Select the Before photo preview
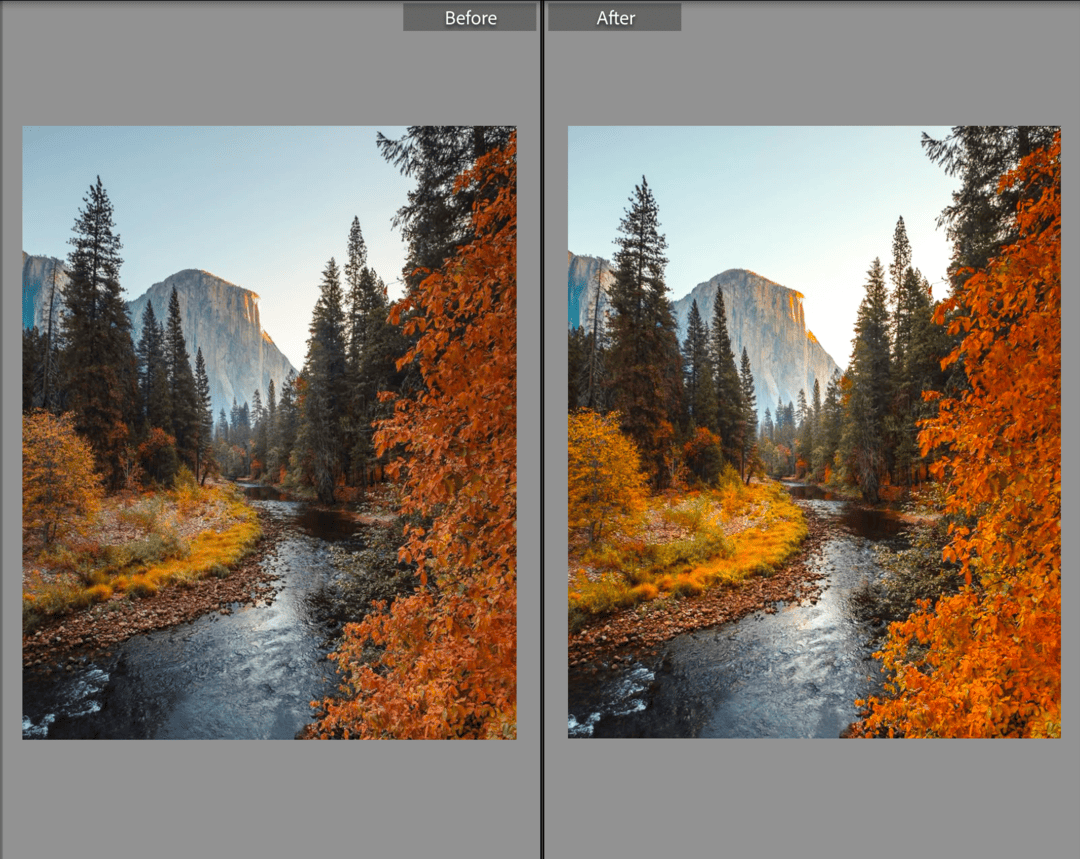Image resolution: width=1080 pixels, height=859 pixels. (x=269, y=433)
